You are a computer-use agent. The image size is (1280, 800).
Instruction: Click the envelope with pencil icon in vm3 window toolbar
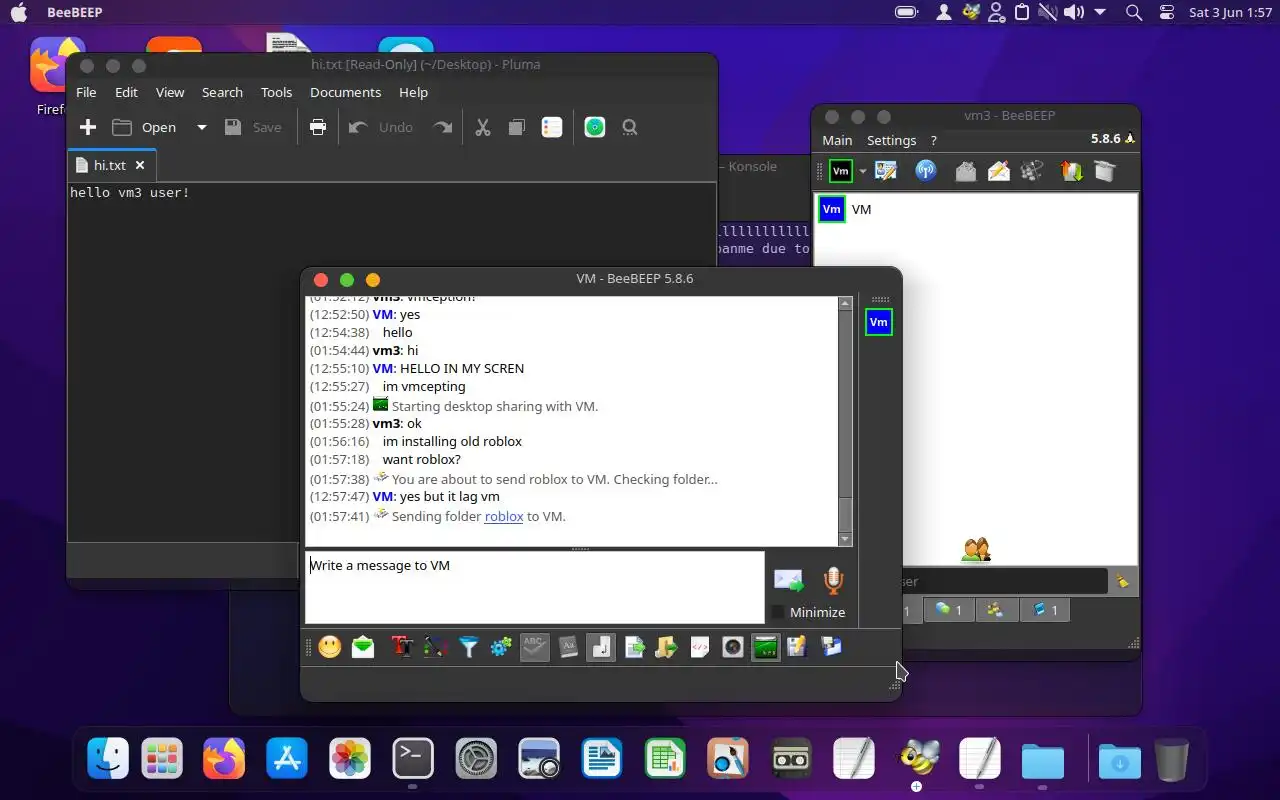point(999,171)
